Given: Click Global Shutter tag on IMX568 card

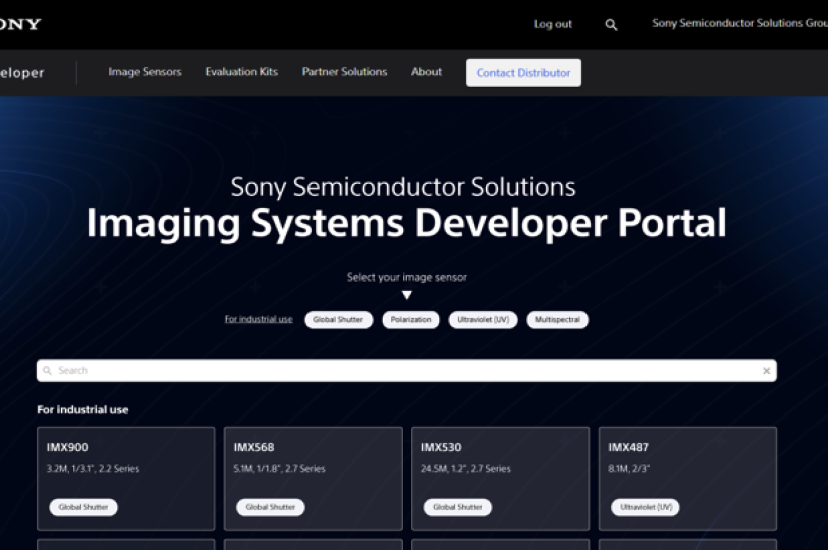Looking at the screenshot, I should click(270, 507).
